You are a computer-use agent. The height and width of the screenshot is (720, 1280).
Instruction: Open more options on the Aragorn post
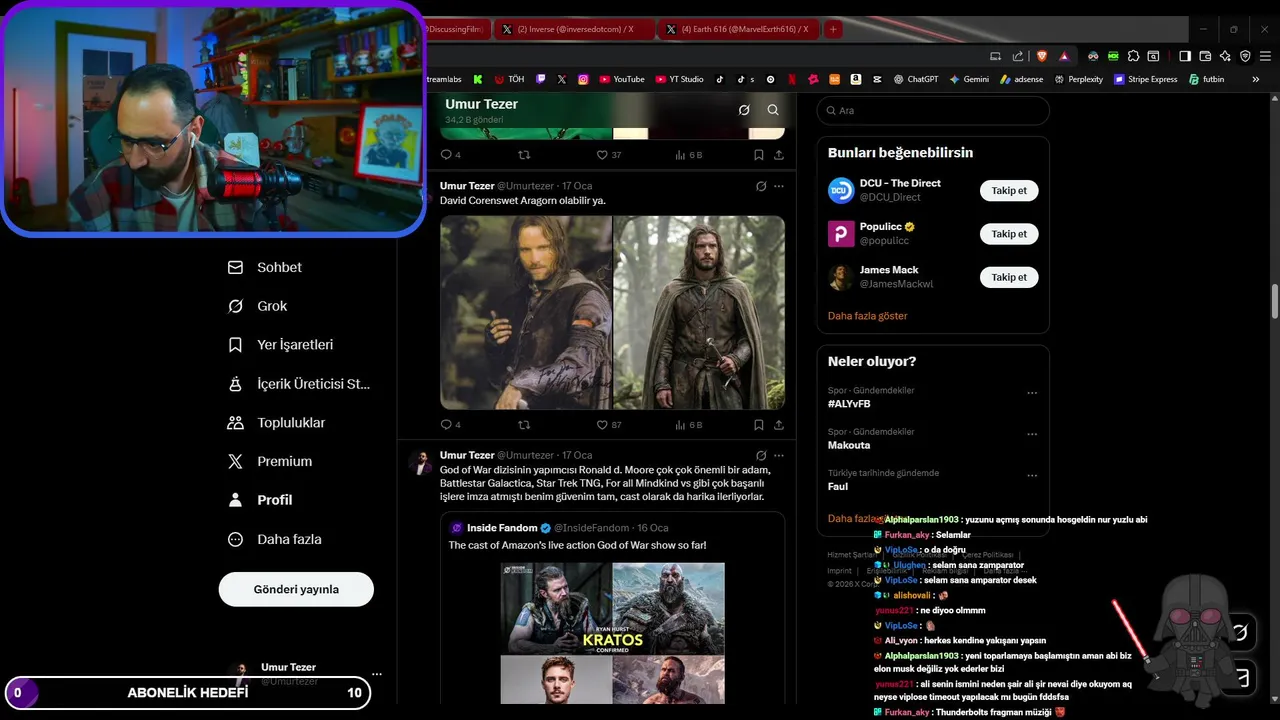(779, 186)
